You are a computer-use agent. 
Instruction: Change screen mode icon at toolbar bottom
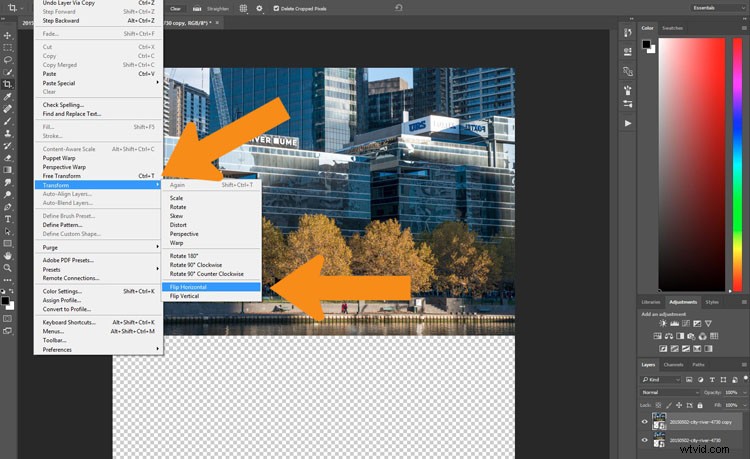(8, 331)
